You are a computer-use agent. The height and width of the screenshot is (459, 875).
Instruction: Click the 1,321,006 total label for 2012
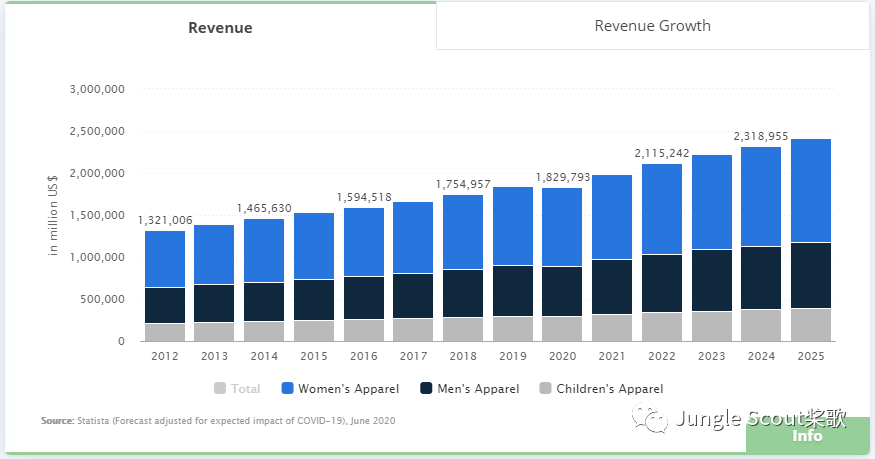coord(165,220)
